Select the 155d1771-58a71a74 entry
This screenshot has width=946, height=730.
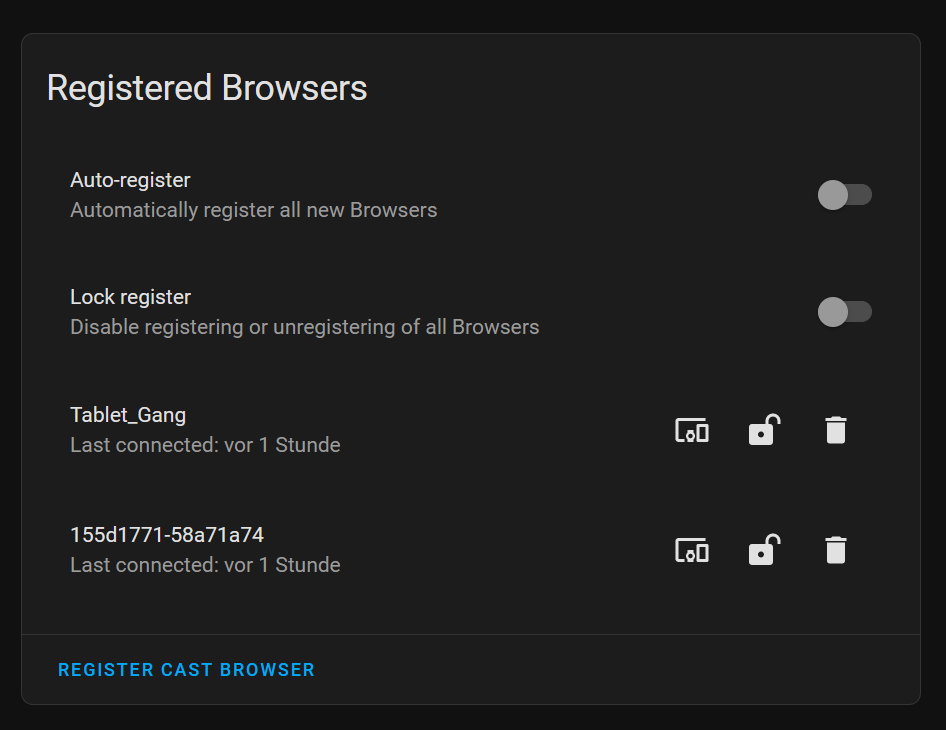coord(166,534)
